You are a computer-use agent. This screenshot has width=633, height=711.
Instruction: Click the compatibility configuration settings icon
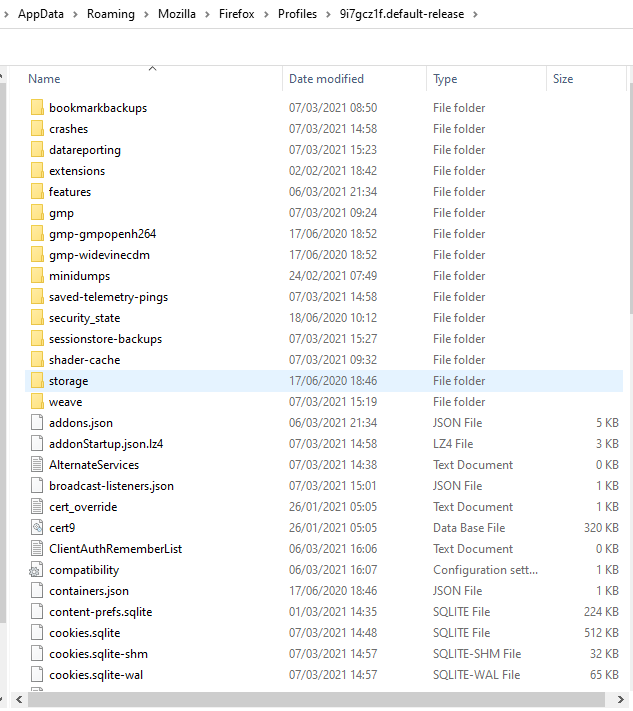(x=36, y=570)
